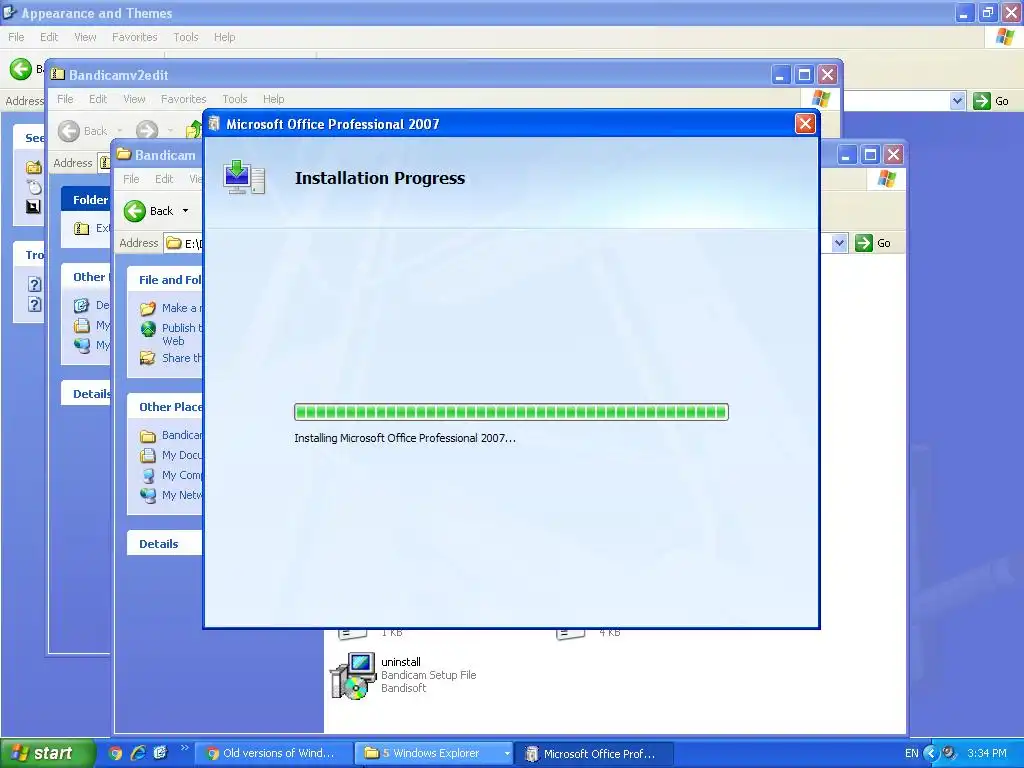Expand the Quick Launch overflow chevron
This screenshot has width=1024, height=768.
click(x=184, y=748)
